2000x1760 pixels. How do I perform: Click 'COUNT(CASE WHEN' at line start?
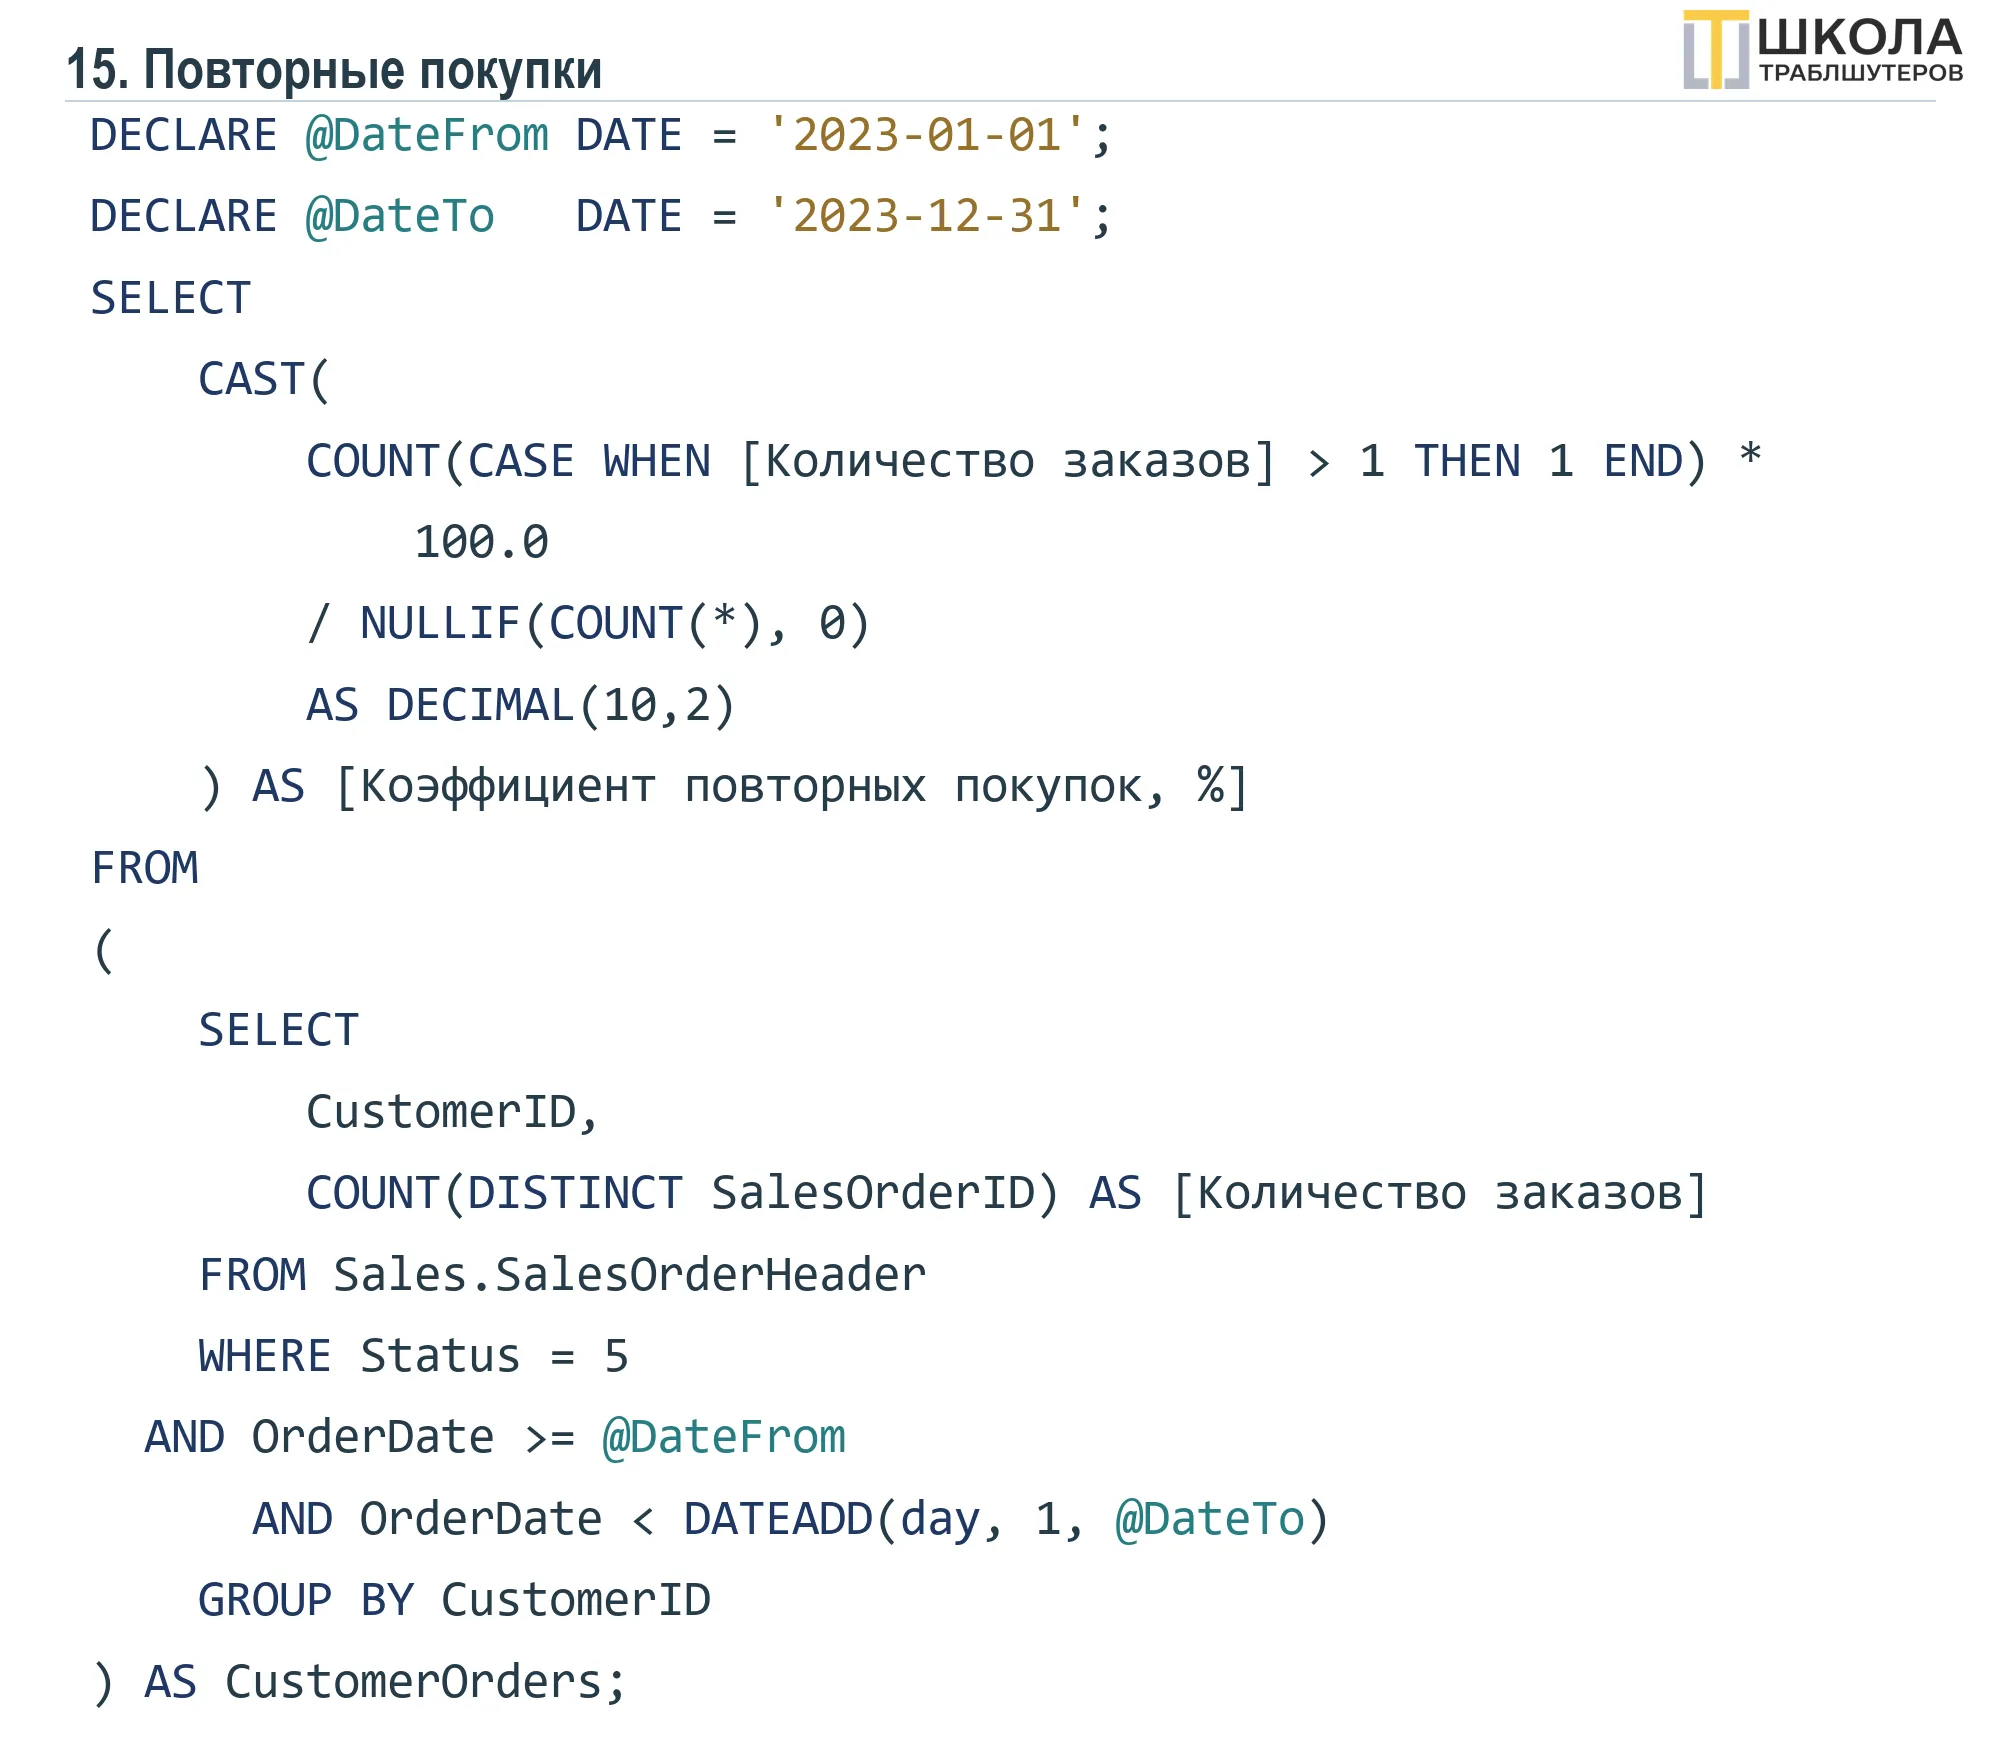pos(508,461)
